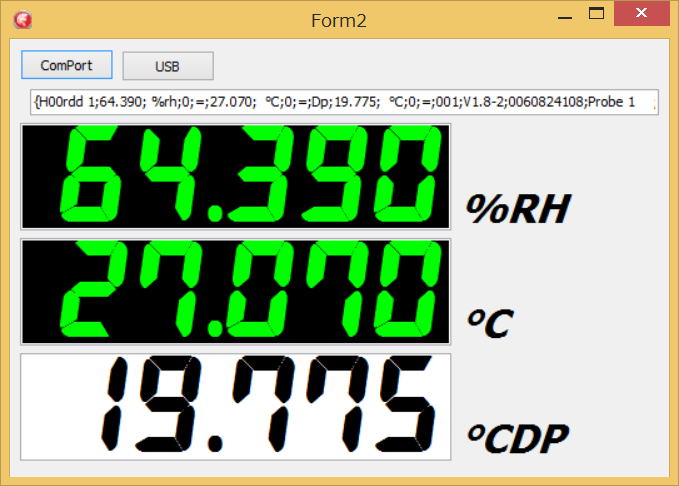
Task: Close the Form2 window
Action: 641,13
